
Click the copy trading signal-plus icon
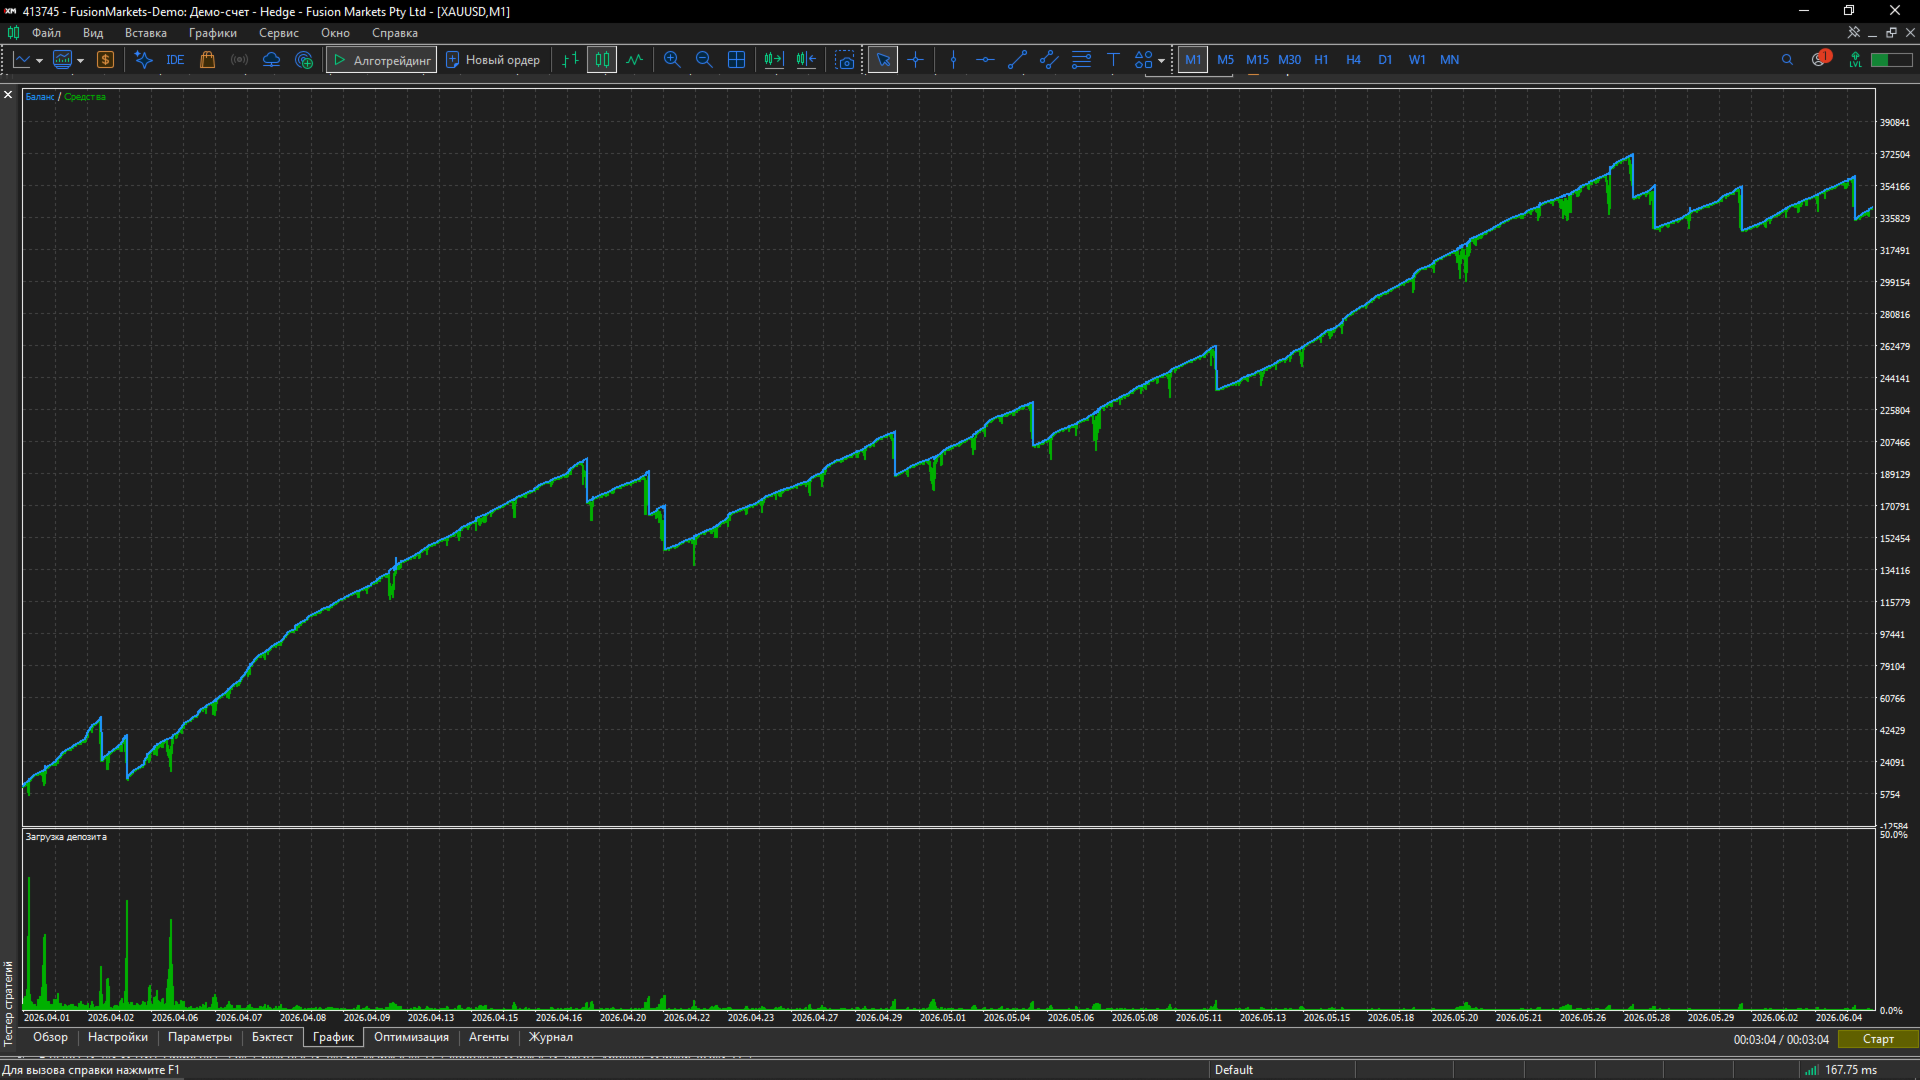[304, 60]
